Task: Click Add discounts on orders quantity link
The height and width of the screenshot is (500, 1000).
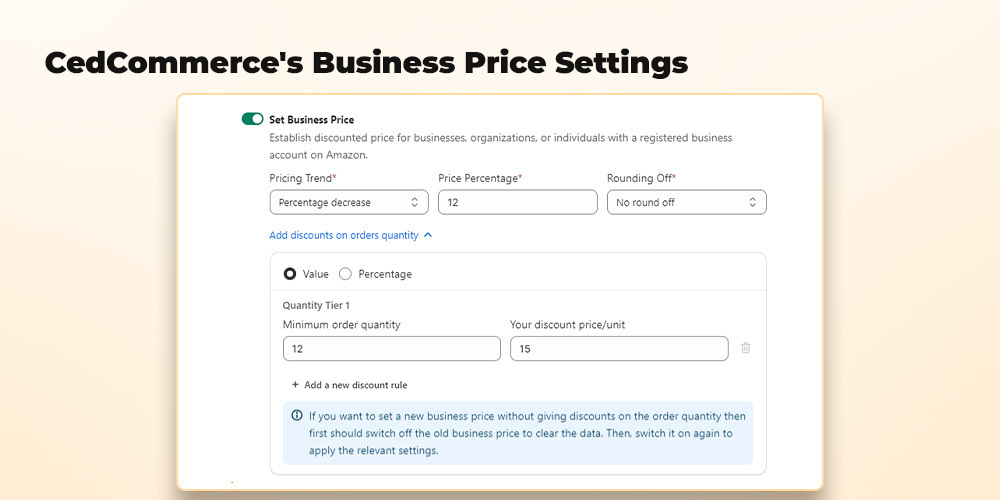Action: click(344, 235)
